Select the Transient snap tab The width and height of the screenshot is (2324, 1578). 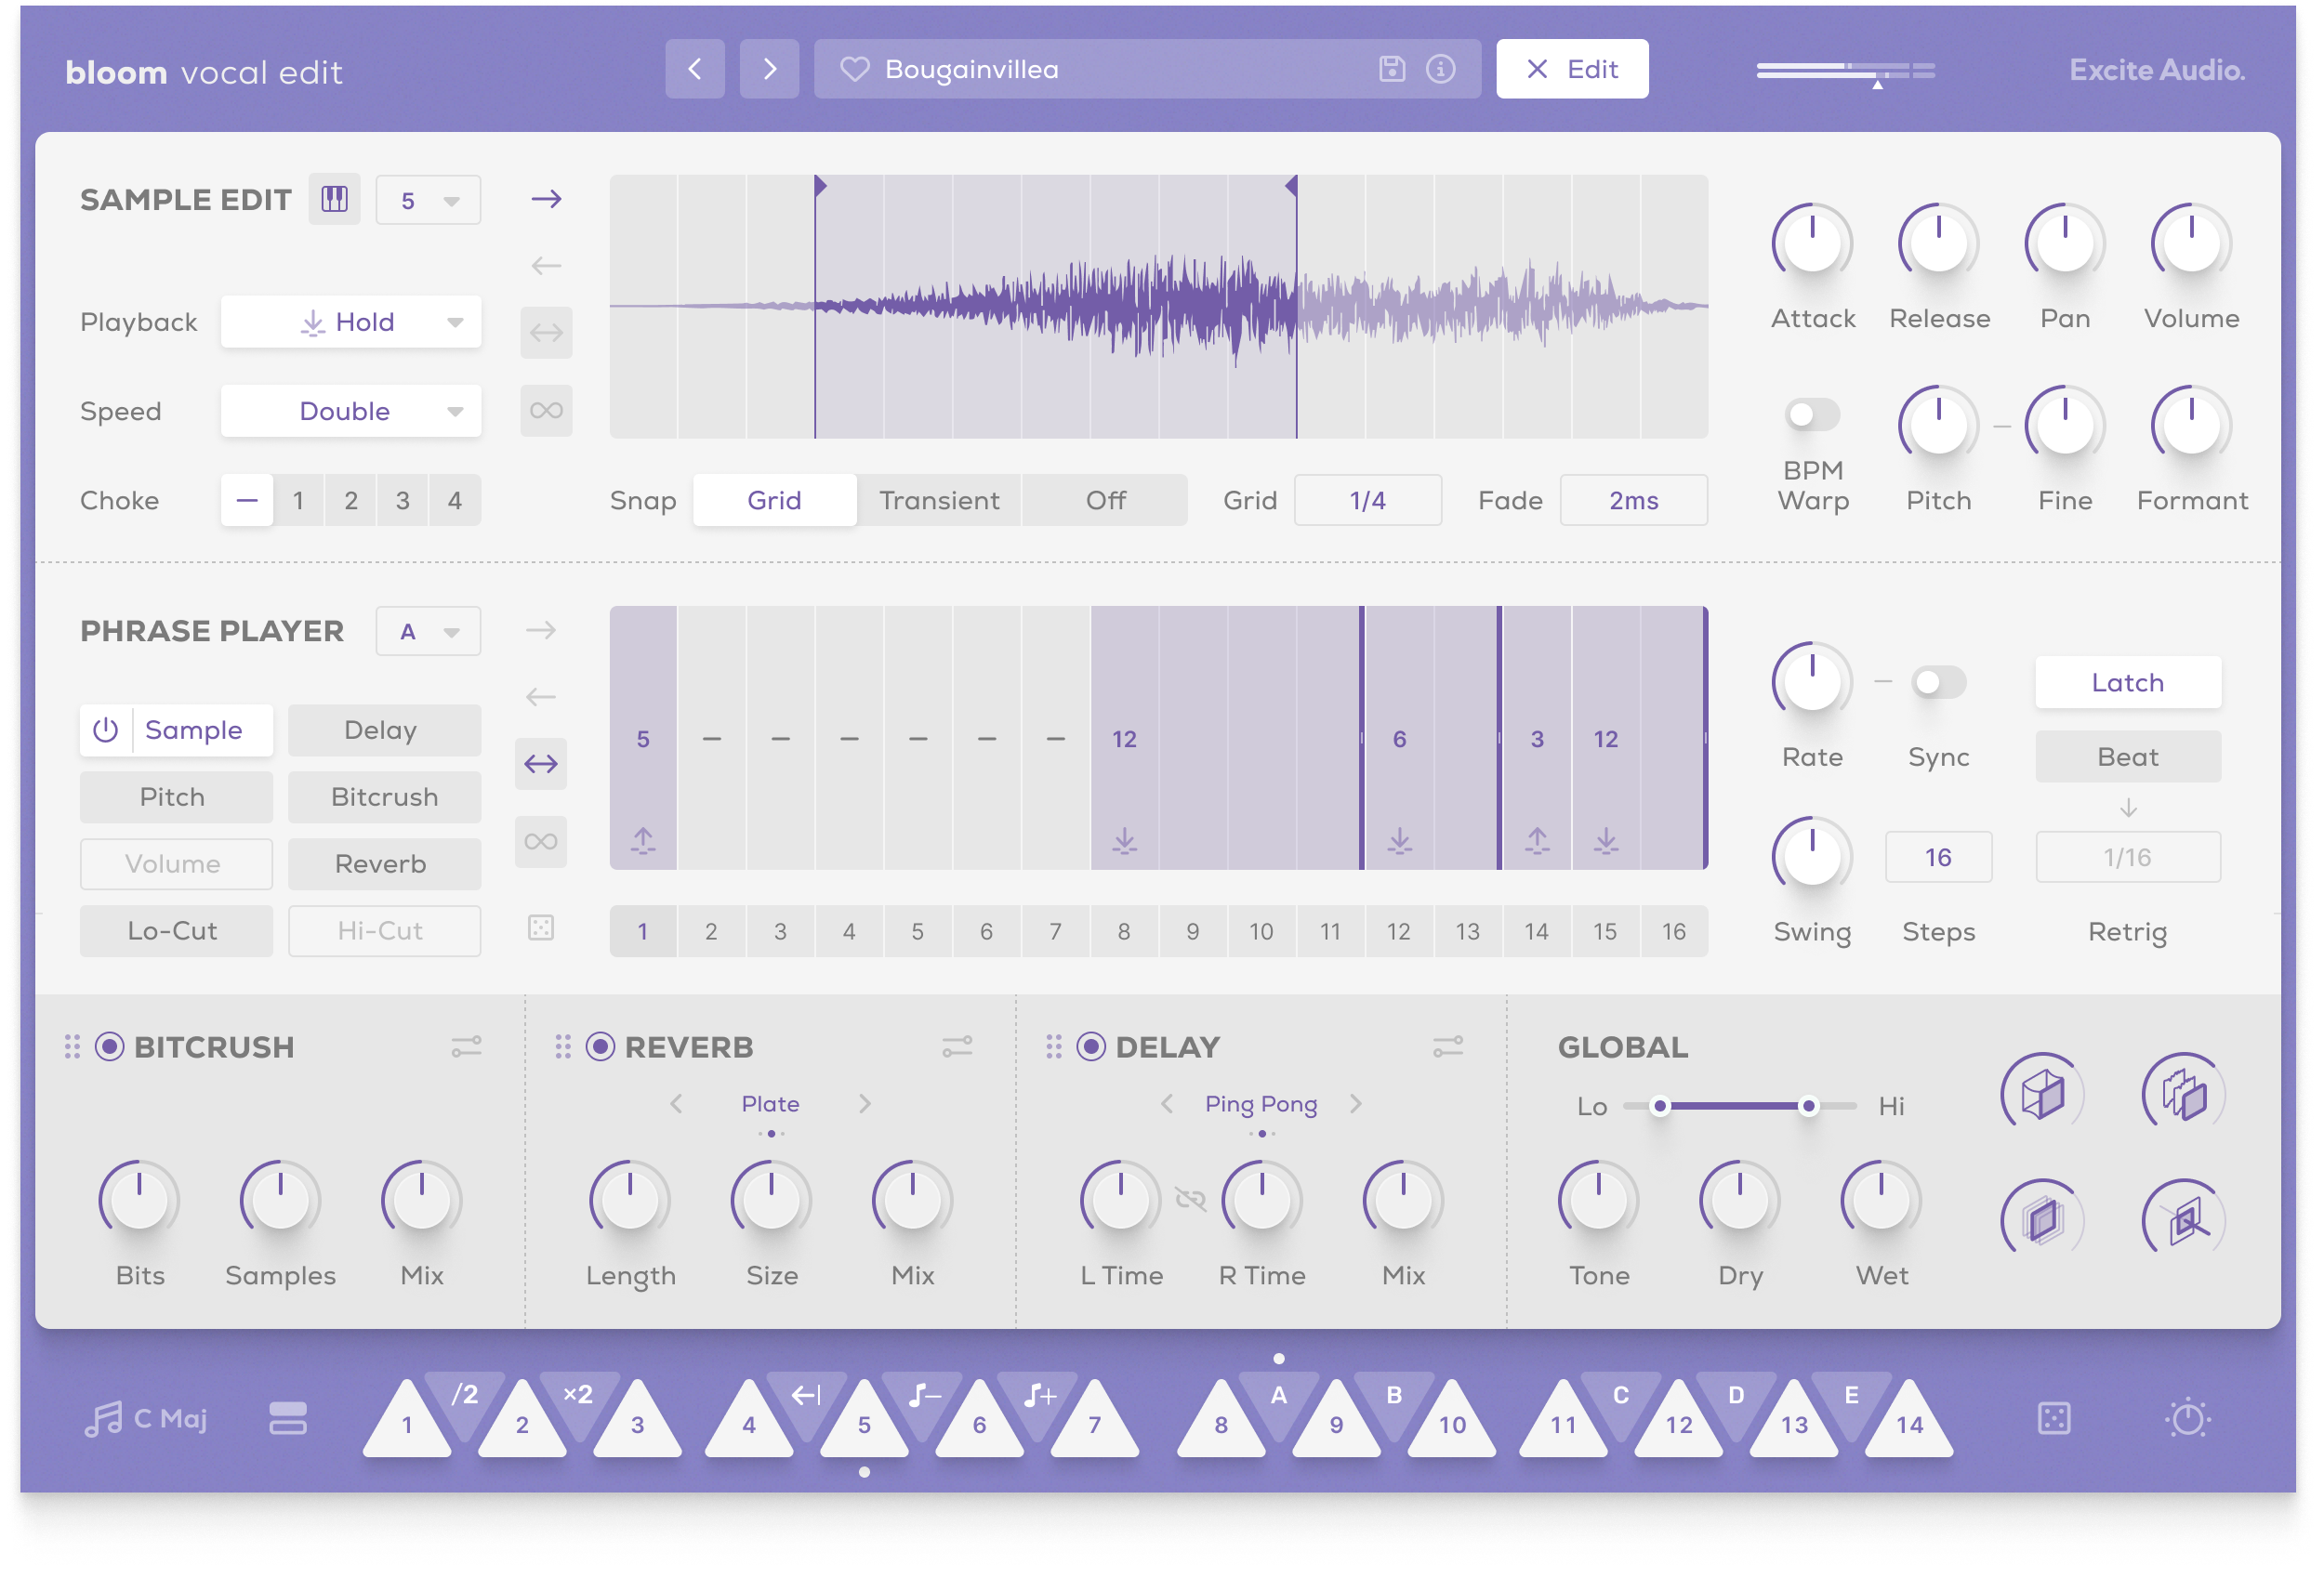(939, 500)
